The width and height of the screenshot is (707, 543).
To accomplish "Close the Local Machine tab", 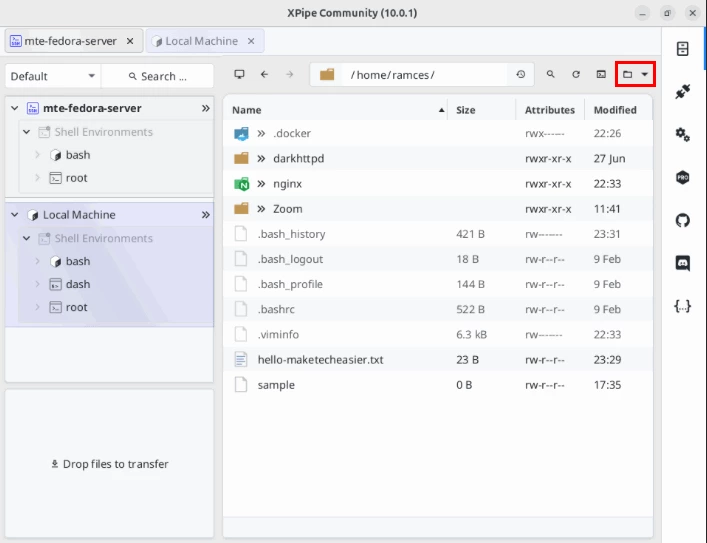I will point(251,41).
